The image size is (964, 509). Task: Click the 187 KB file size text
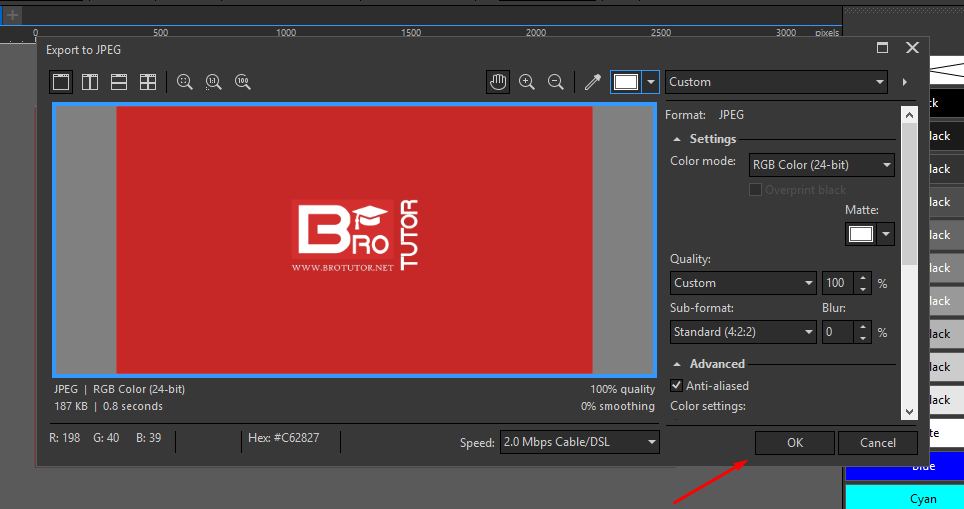pyautogui.click(x=71, y=406)
